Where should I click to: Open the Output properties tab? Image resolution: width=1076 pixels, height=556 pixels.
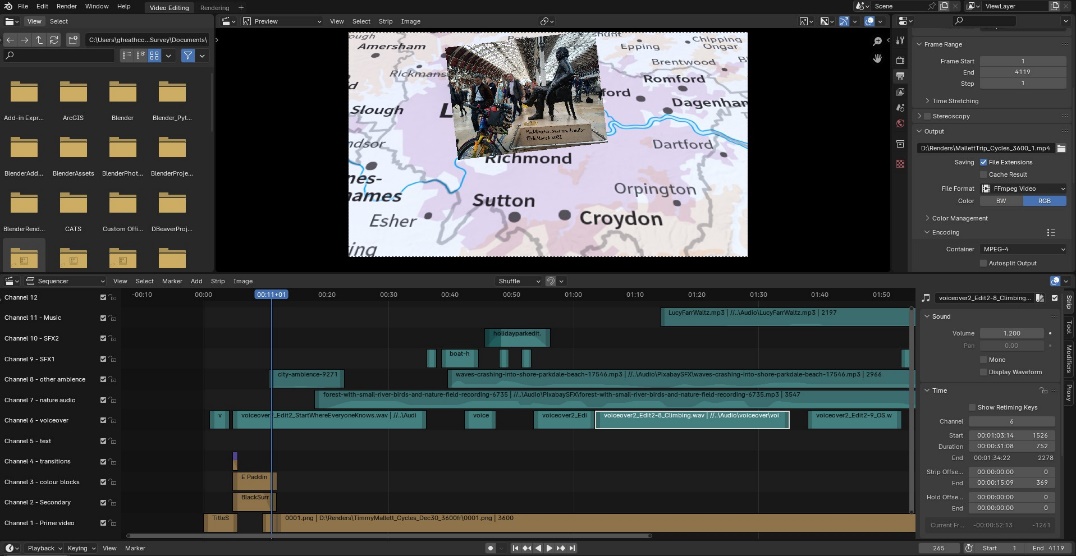[900, 76]
